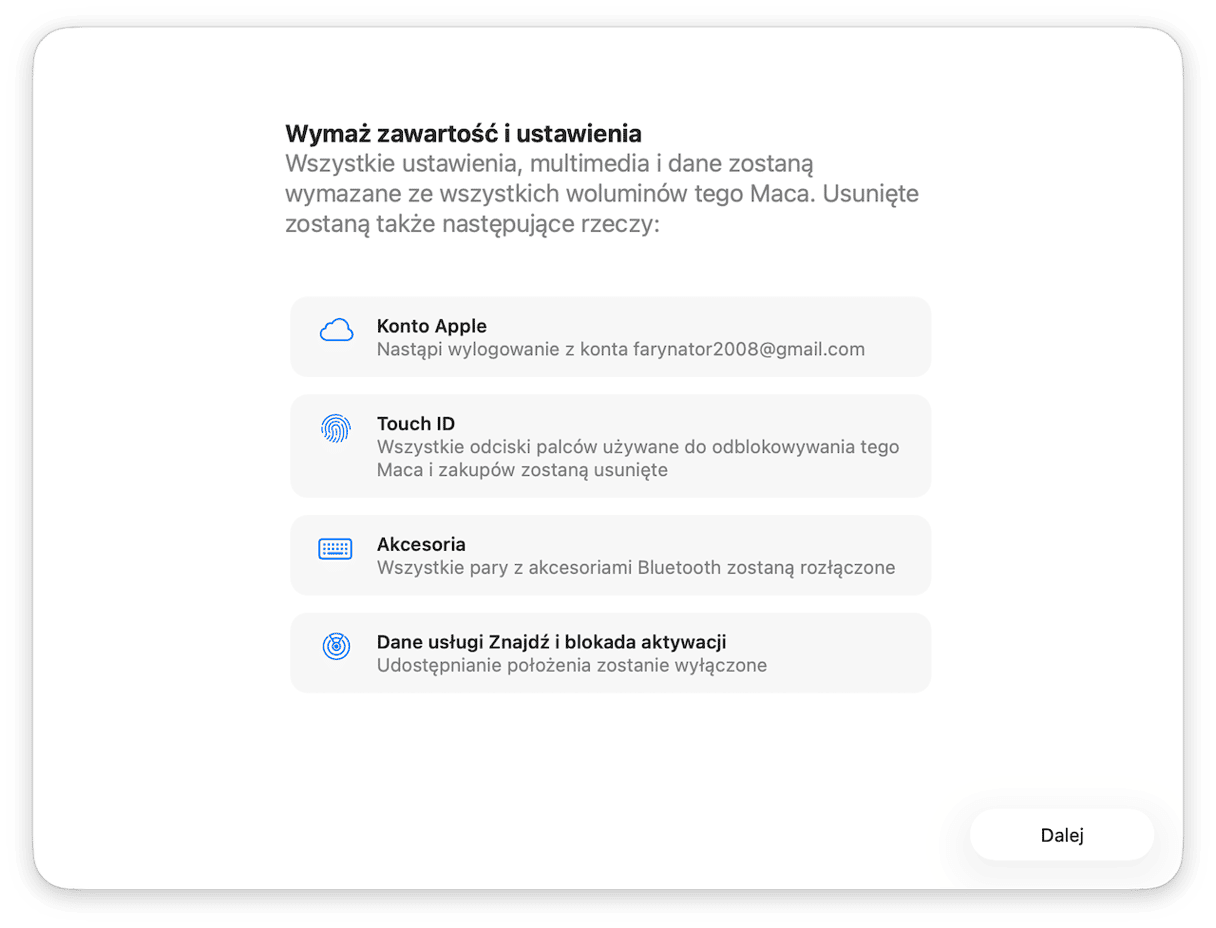Image resolution: width=1216 pixels, height=928 pixels.
Task: Click the fingerprints removal description under Touch ID
Action: click(638, 458)
